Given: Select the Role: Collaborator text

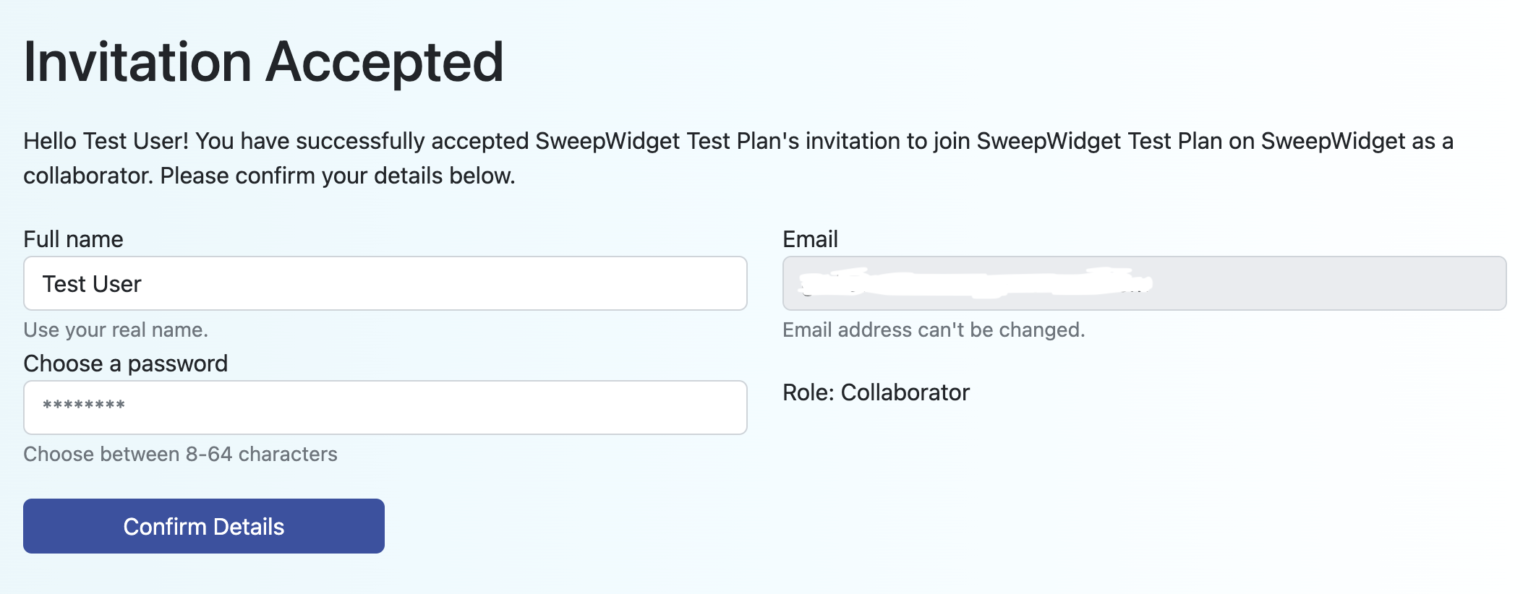Looking at the screenshot, I should [x=875, y=392].
